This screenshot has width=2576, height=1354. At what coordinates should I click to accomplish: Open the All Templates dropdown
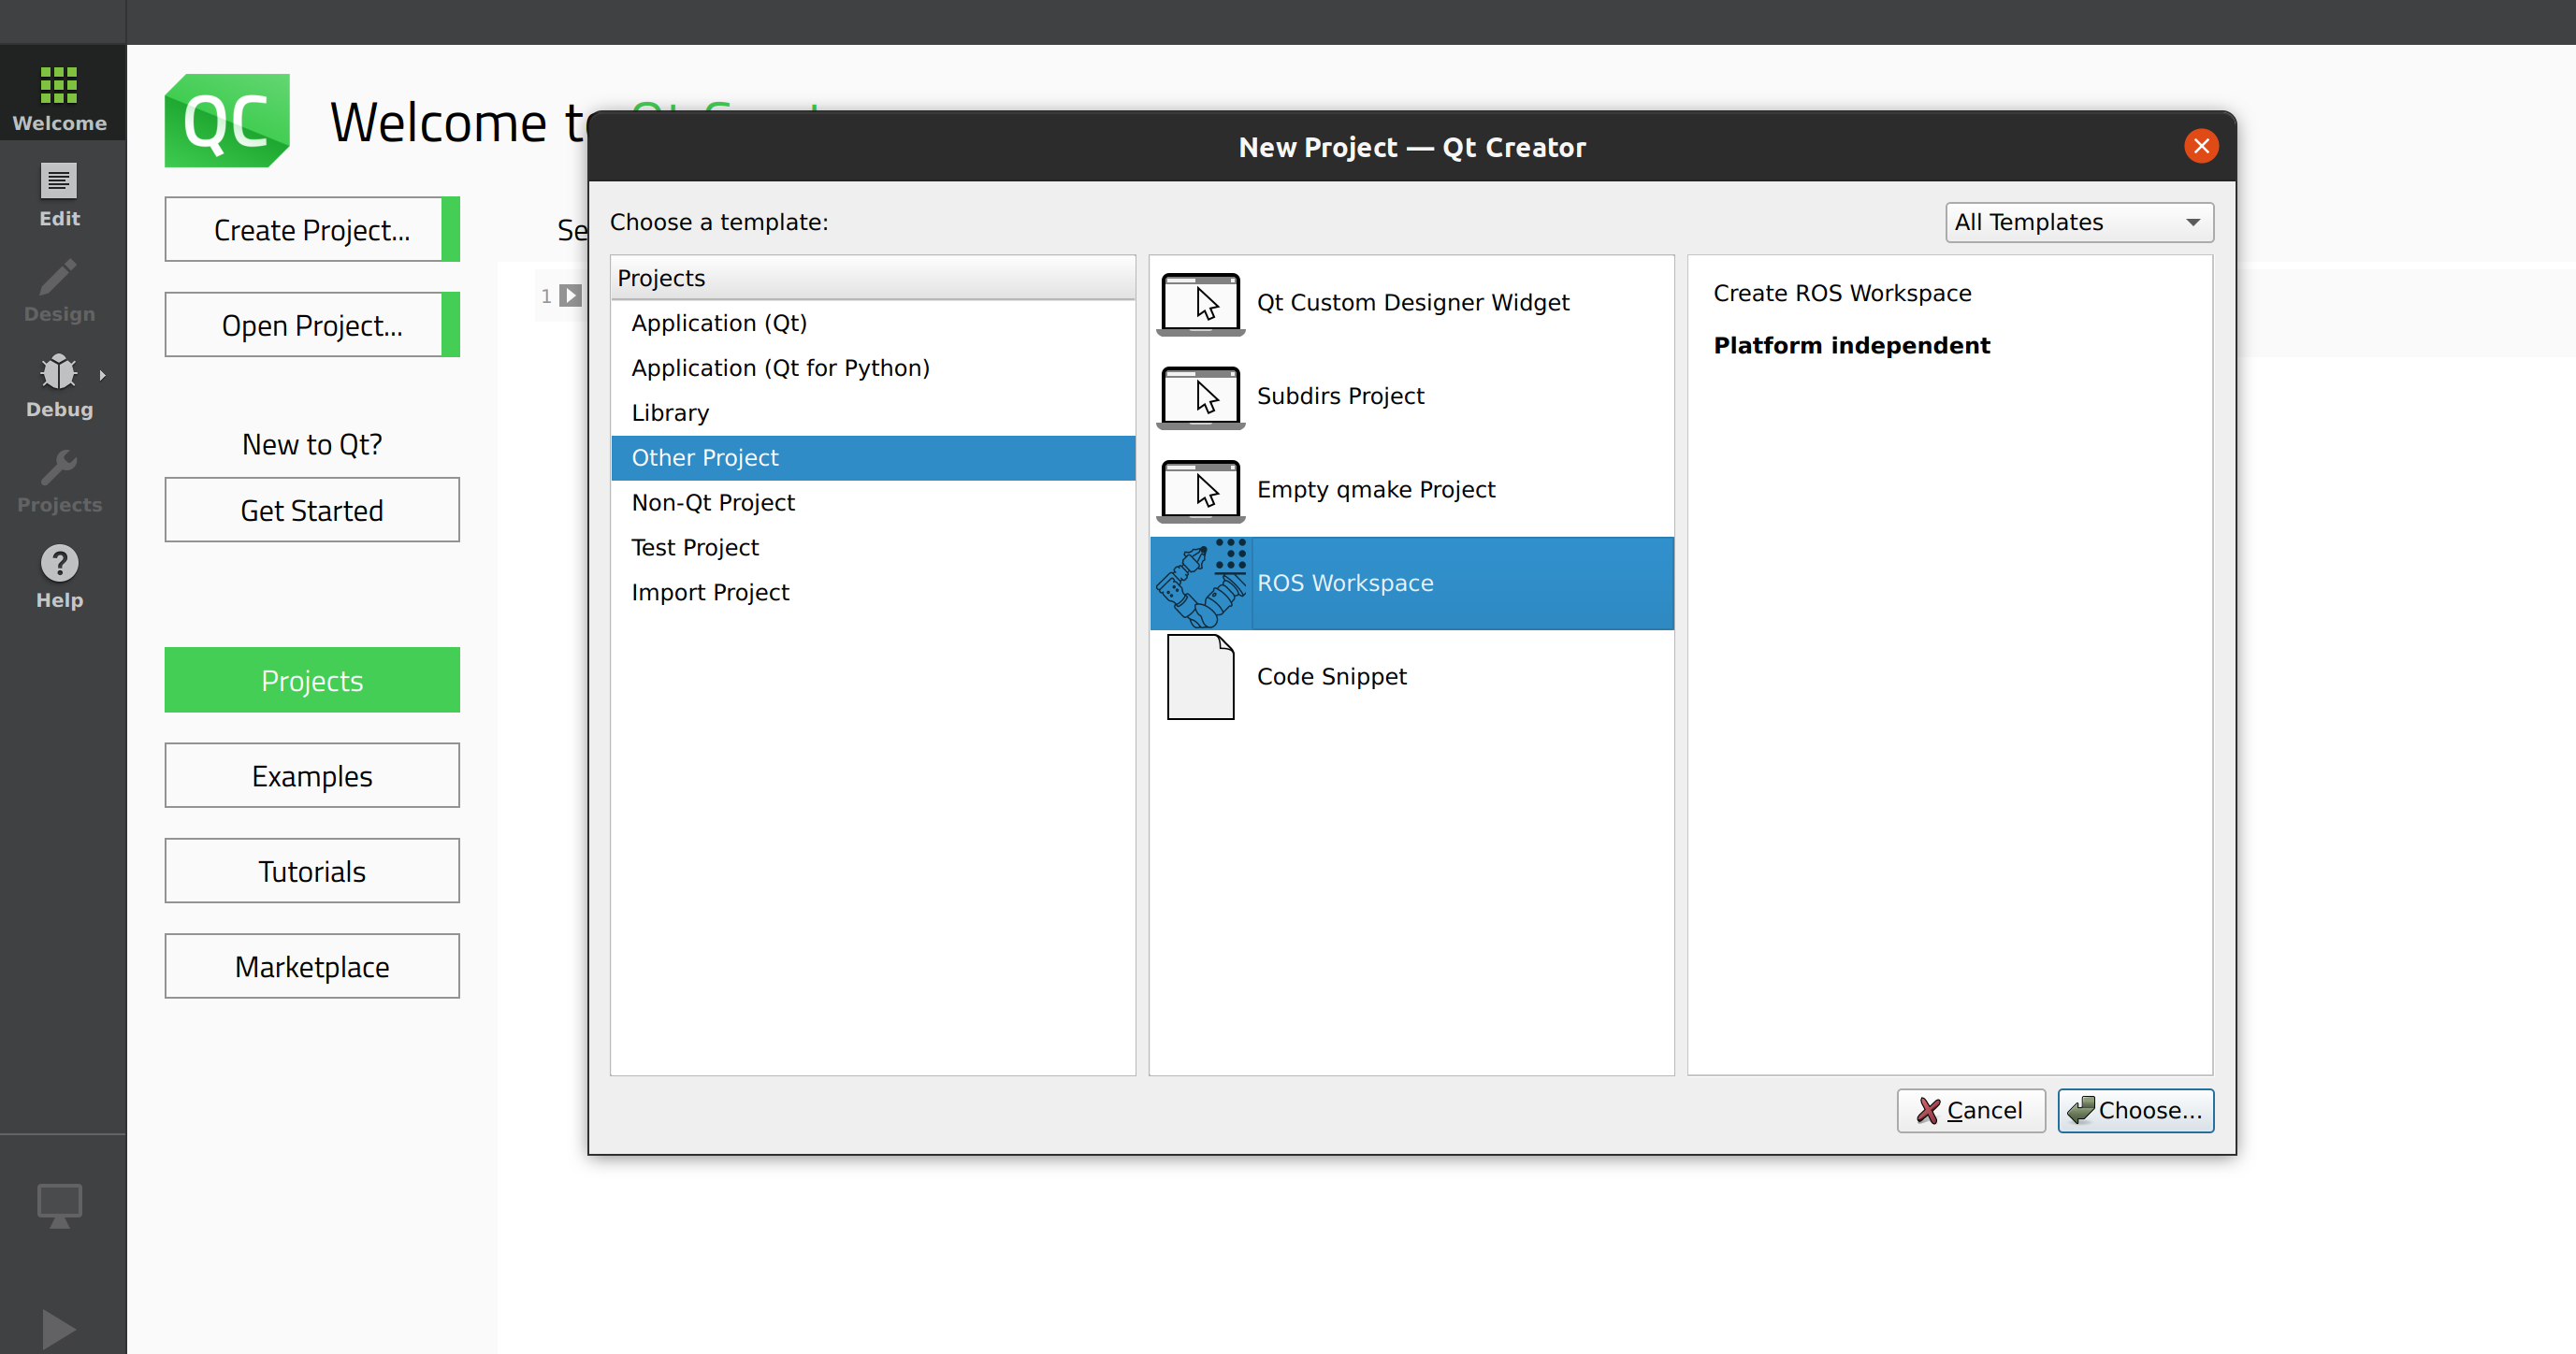[2078, 222]
